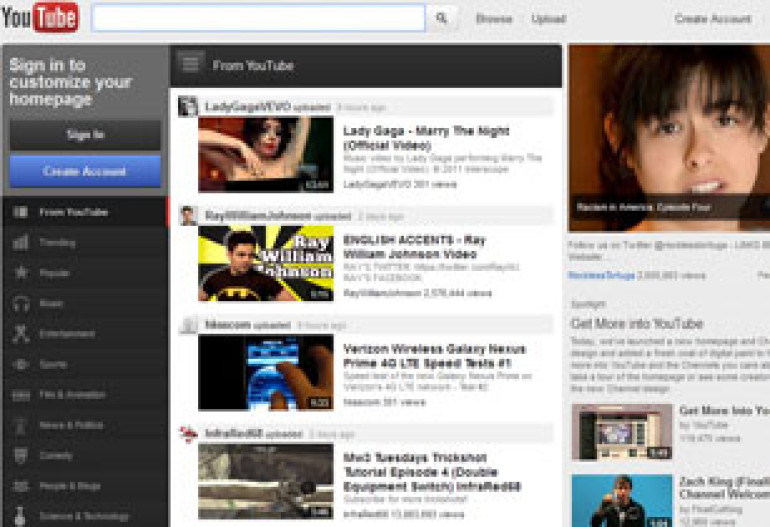The height and width of the screenshot is (527, 770).
Task: Open title Lady Gaga - Marry The Night
Action: (426, 138)
